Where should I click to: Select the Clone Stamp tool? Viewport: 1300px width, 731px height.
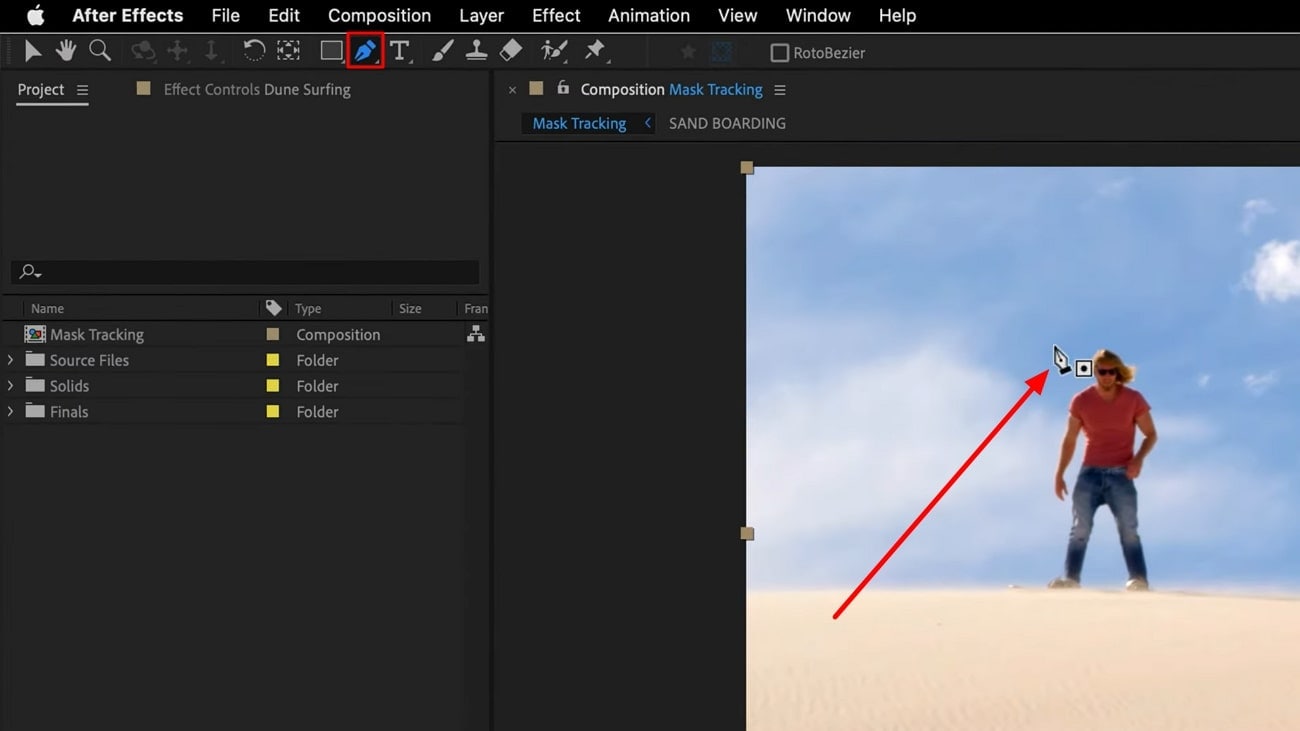coord(477,51)
